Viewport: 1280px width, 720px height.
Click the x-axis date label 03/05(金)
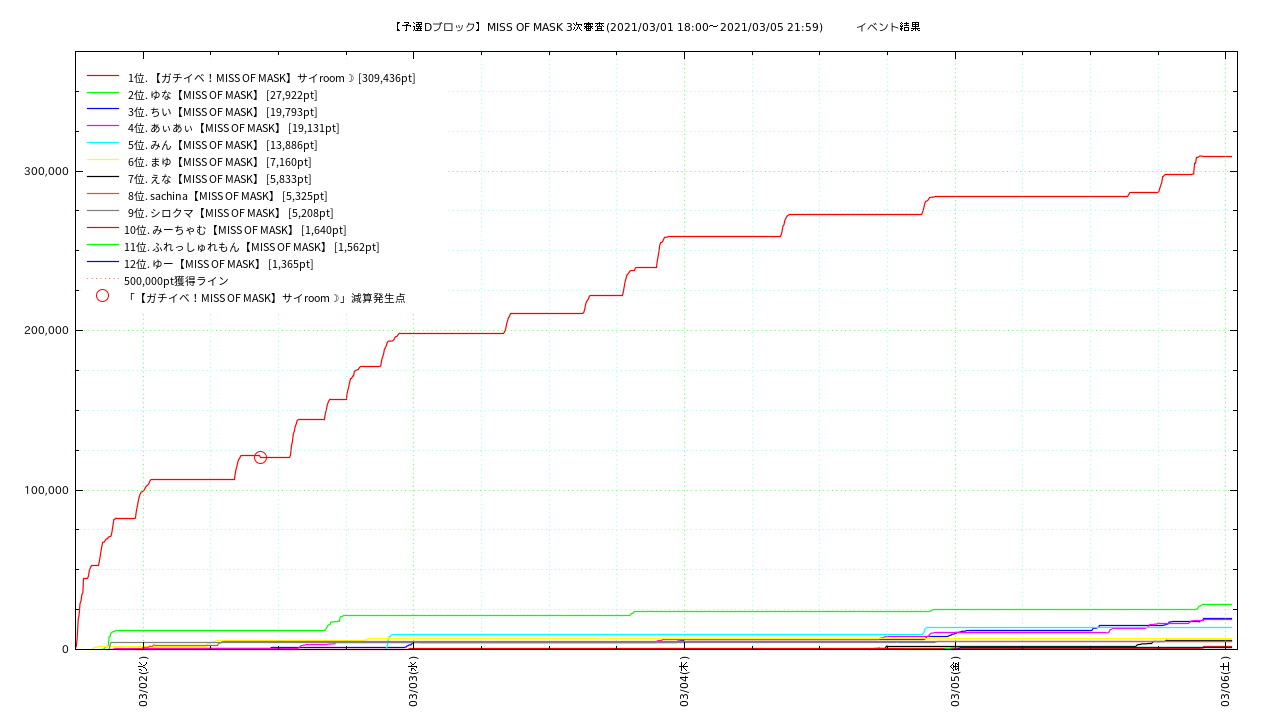click(x=956, y=683)
